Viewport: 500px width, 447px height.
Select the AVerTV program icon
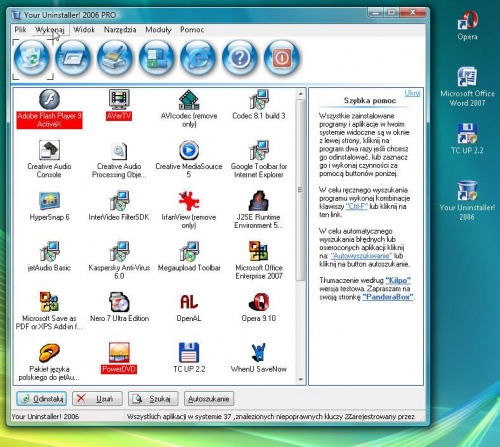coord(119,105)
